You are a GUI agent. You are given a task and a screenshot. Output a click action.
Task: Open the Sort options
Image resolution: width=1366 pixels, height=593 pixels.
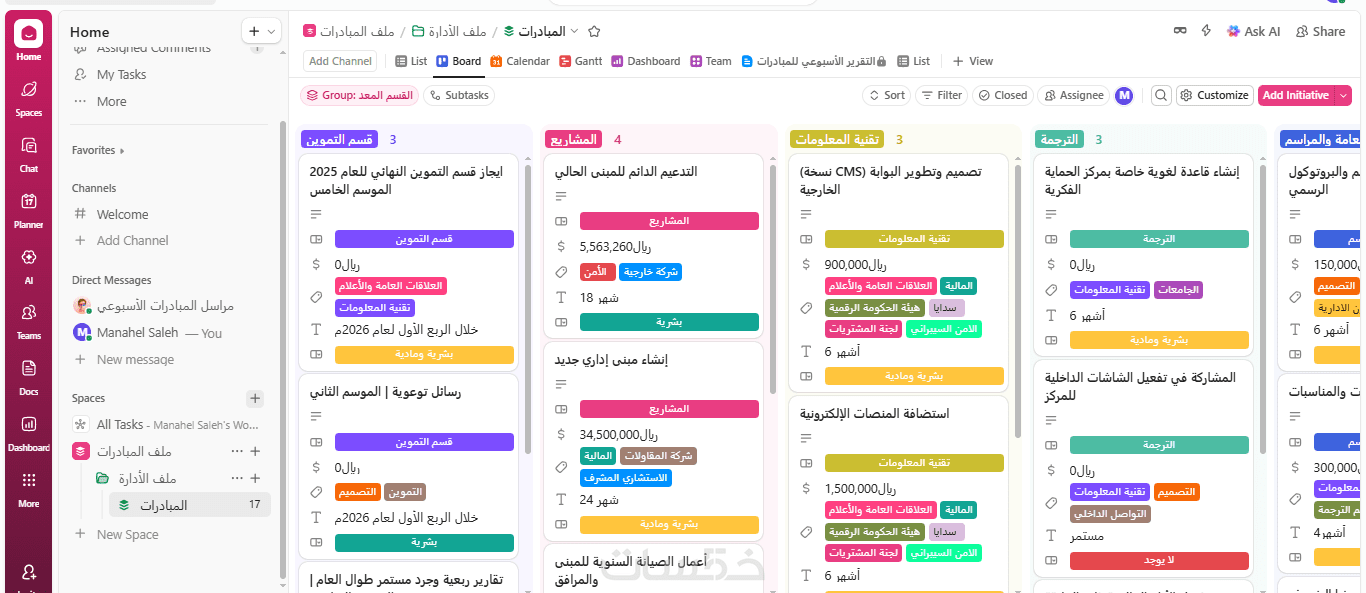point(886,95)
